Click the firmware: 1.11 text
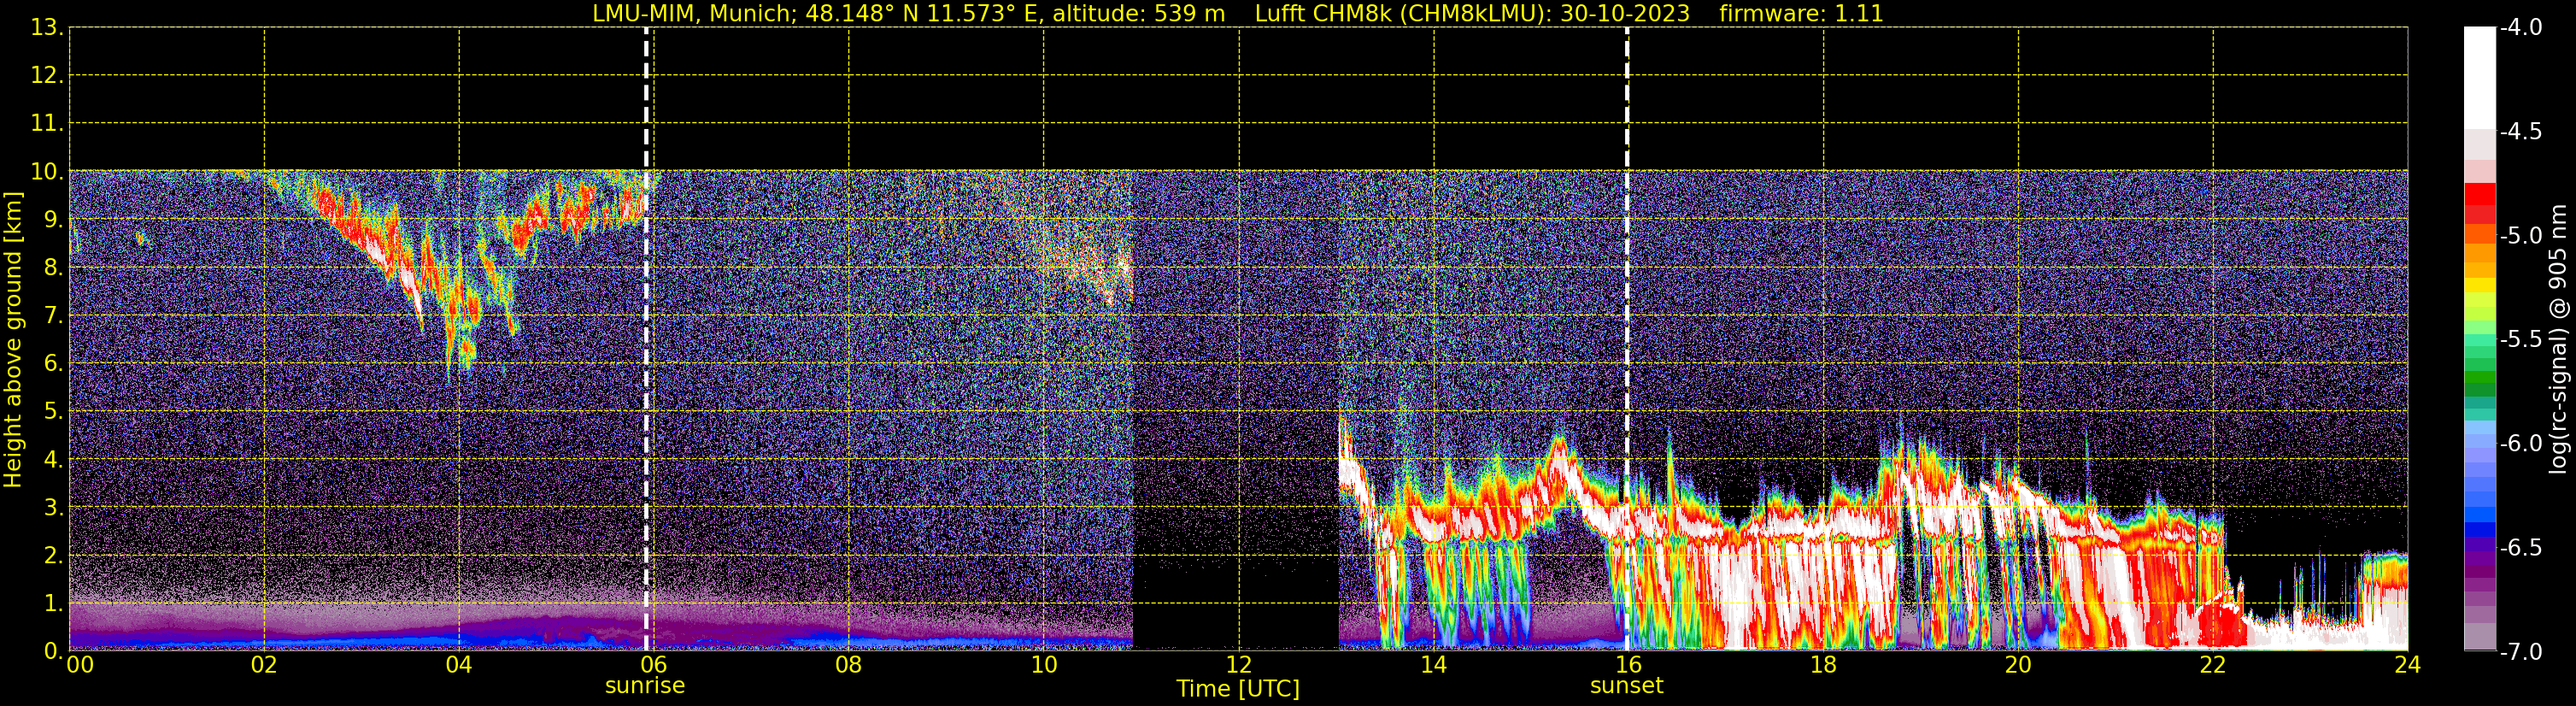The image size is (2576, 706). click(x=1801, y=14)
